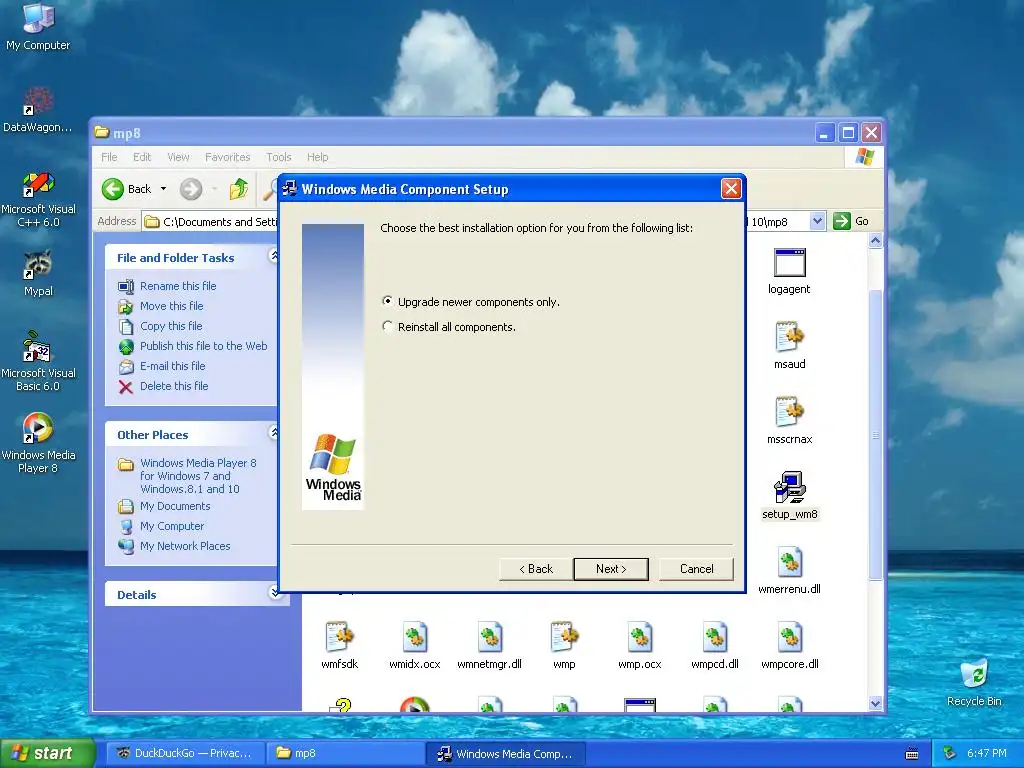Select the wmpcd.dll file icon
The image size is (1024, 768).
[x=714, y=637]
